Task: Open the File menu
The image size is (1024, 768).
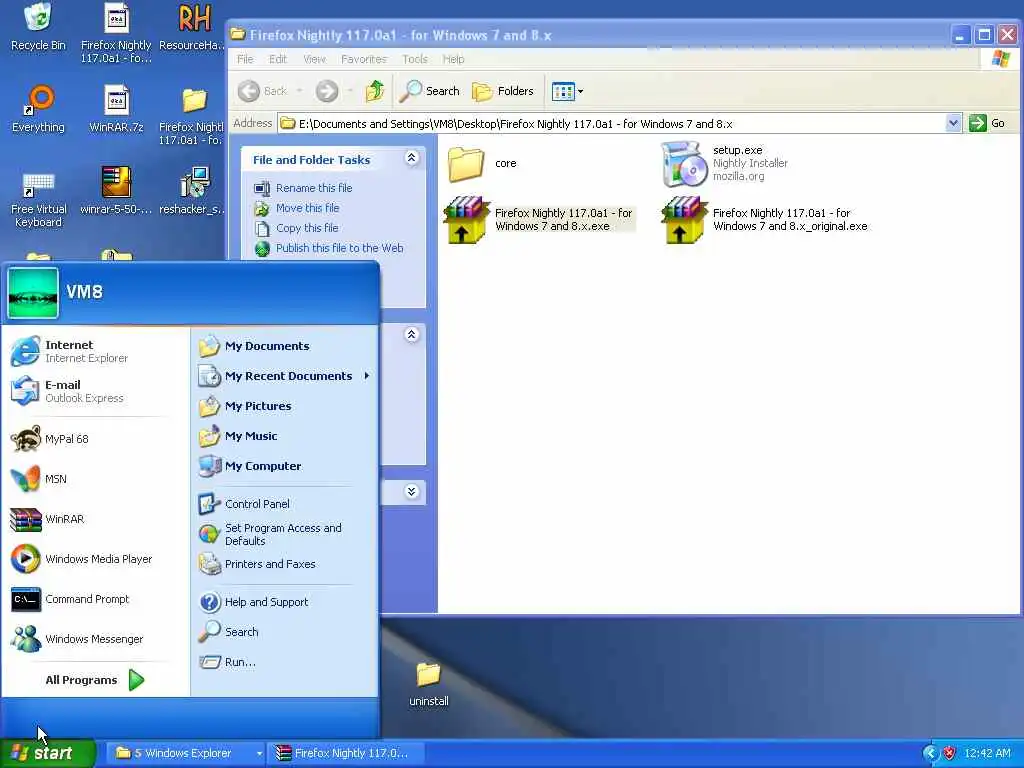Action: coord(245,59)
